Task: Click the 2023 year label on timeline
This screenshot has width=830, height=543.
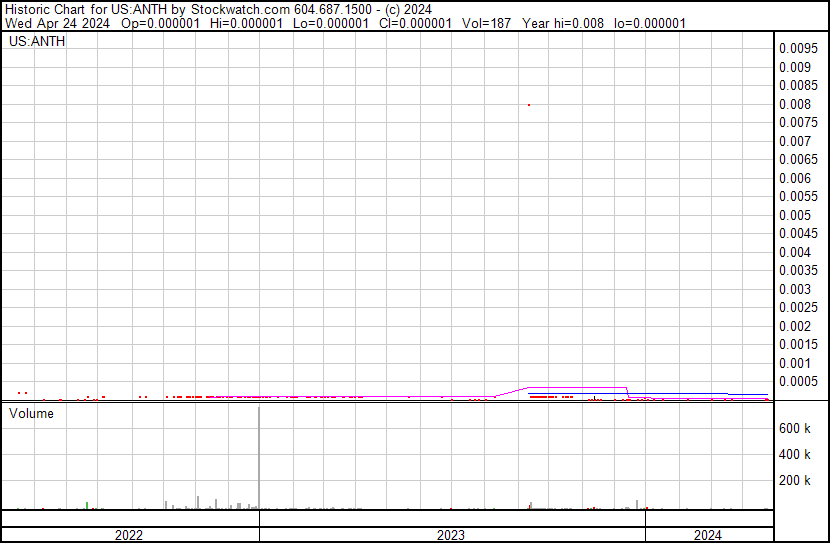Action: (x=451, y=535)
